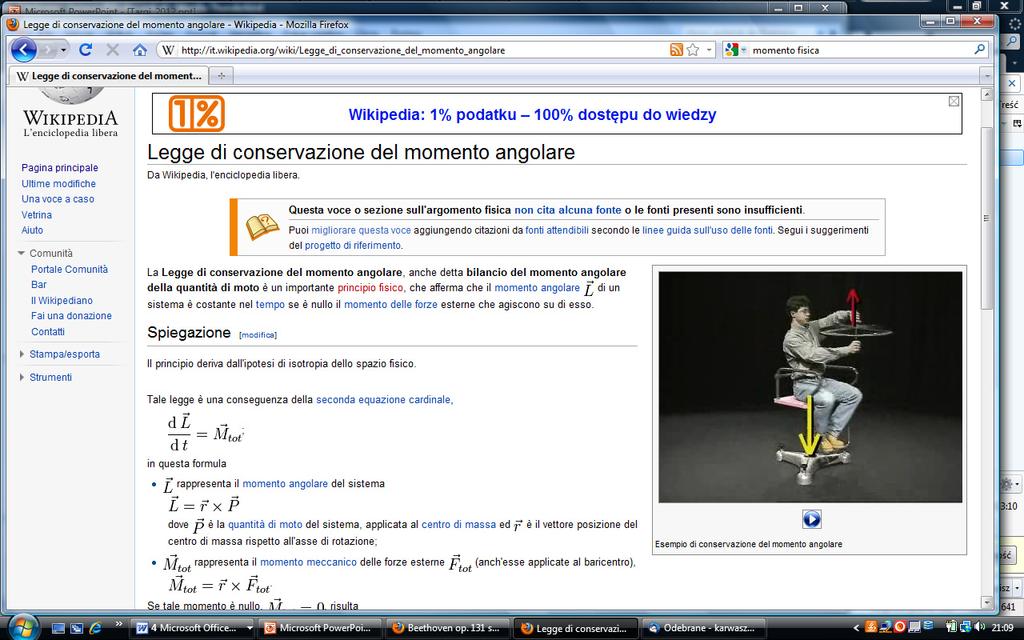Open 'Portale Comunità'

tap(69, 269)
